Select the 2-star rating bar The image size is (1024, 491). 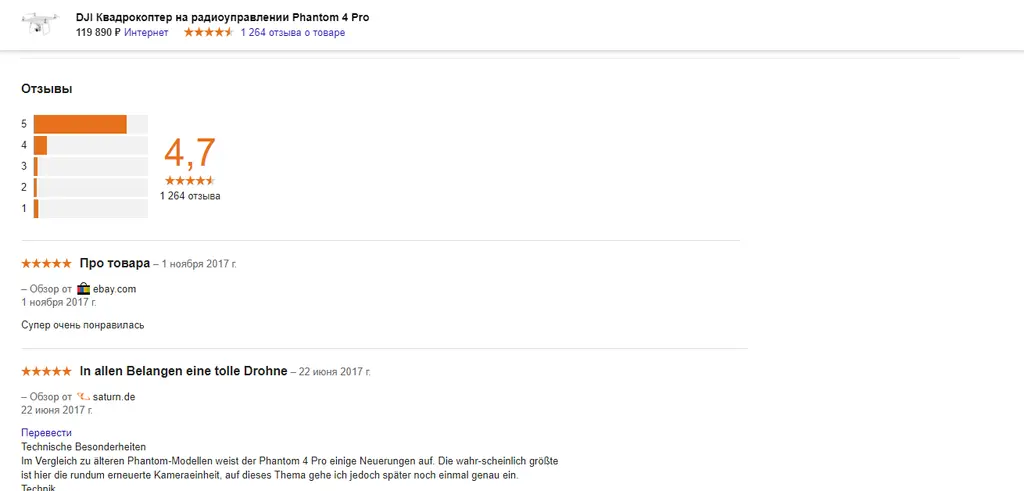tap(90, 187)
